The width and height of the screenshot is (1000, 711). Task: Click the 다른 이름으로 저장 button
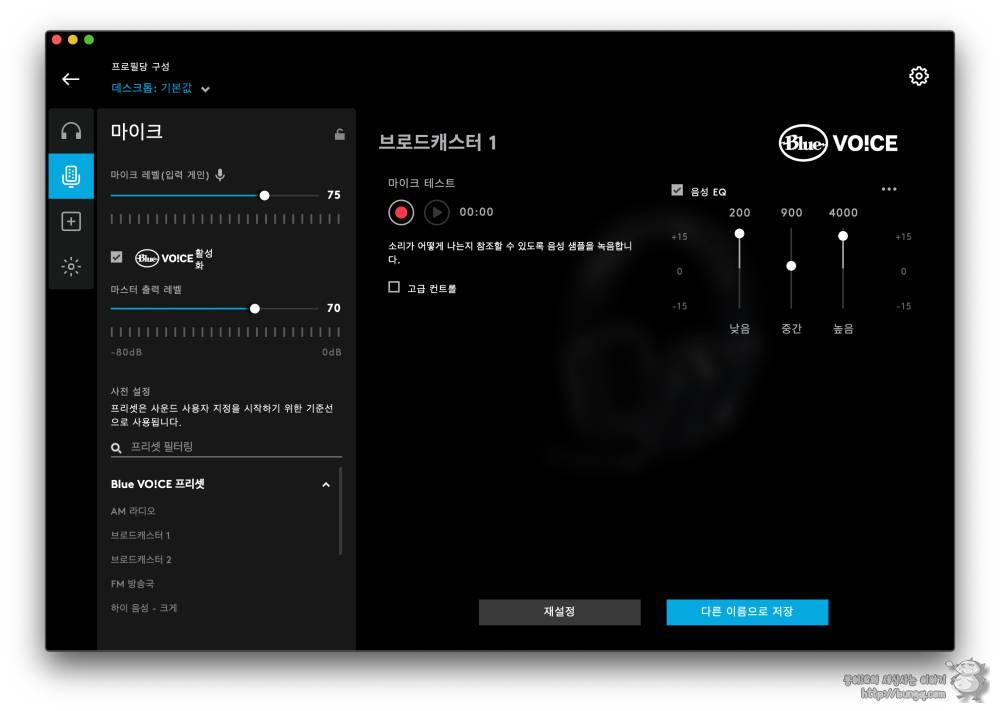(x=747, y=612)
